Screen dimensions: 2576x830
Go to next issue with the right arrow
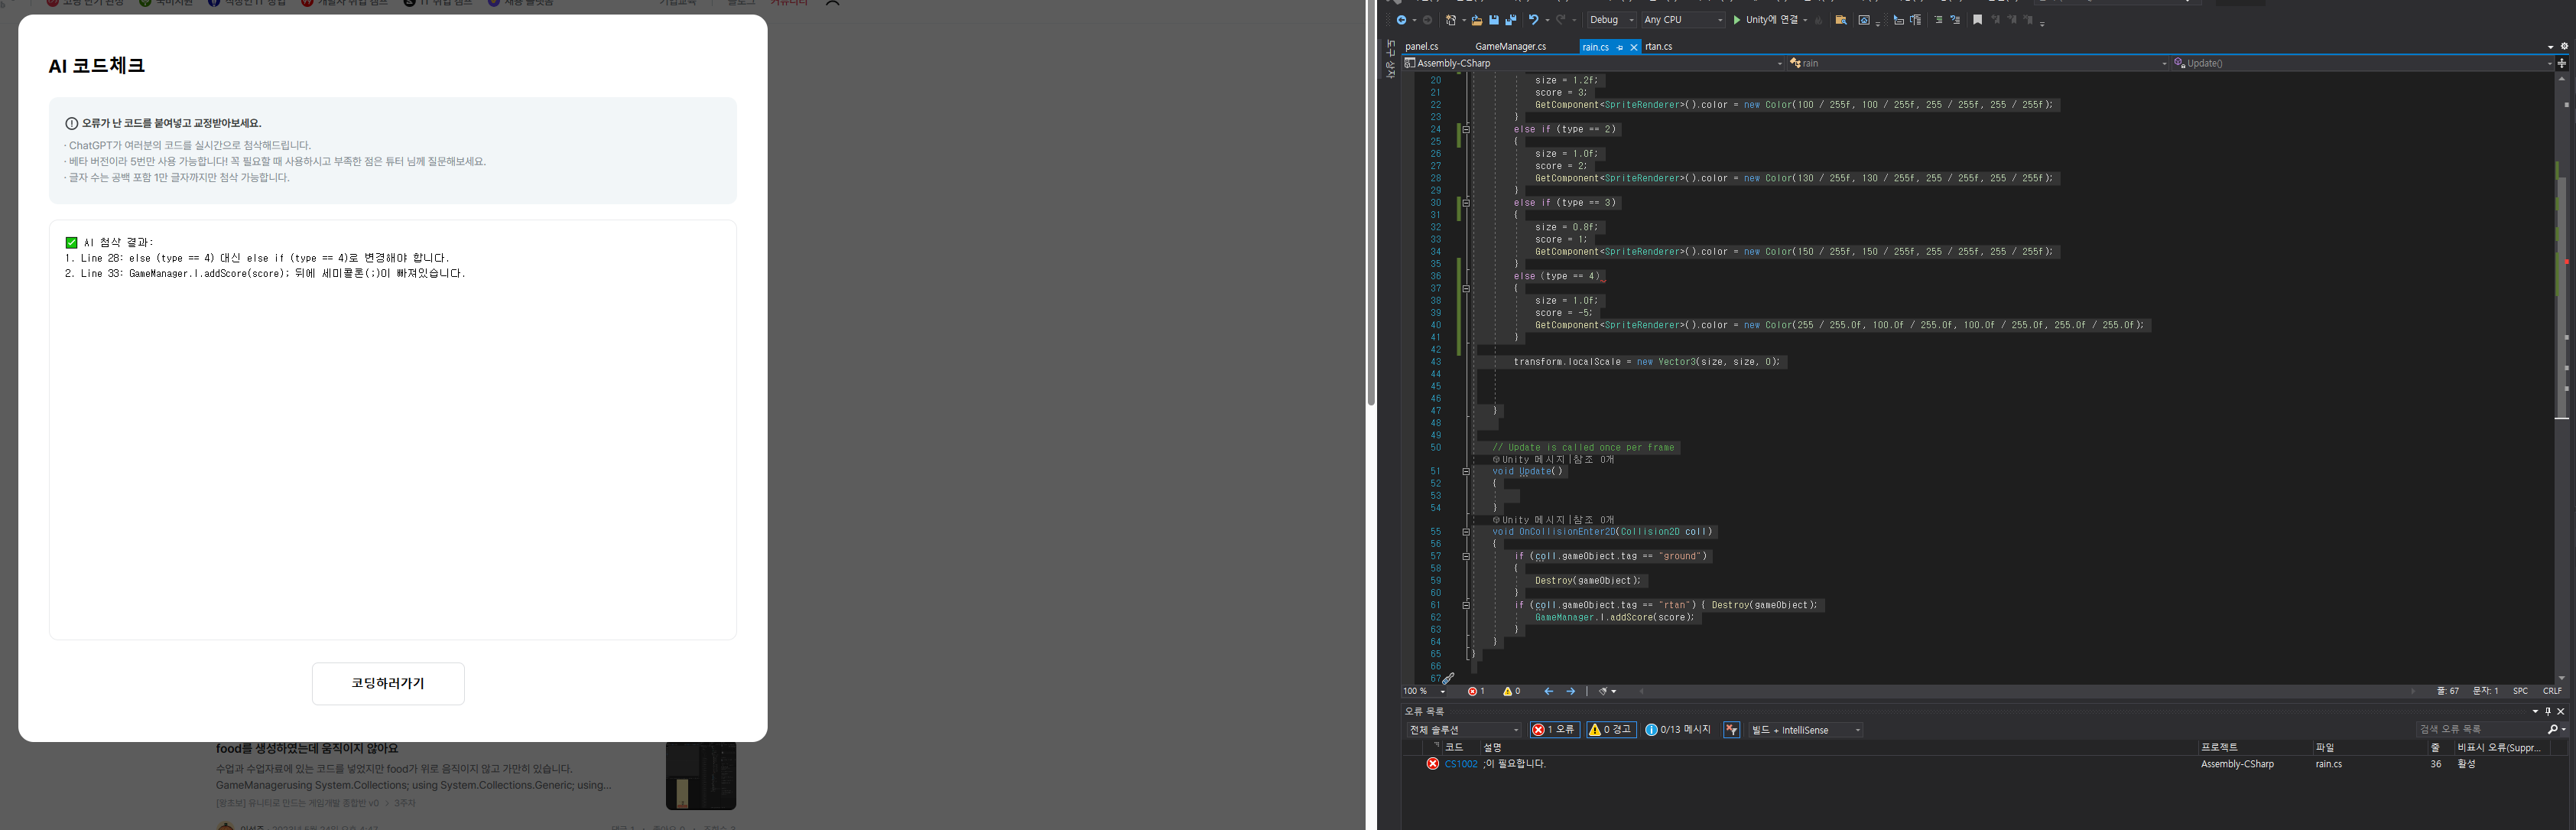pyautogui.click(x=1571, y=691)
